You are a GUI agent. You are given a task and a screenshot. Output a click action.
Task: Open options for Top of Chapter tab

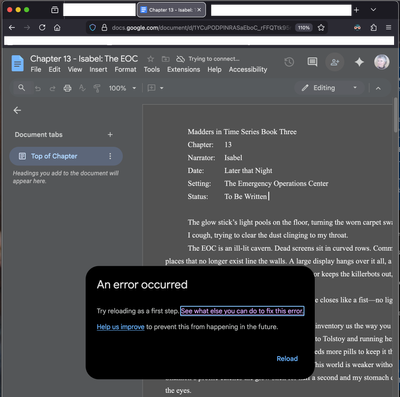[110, 156]
